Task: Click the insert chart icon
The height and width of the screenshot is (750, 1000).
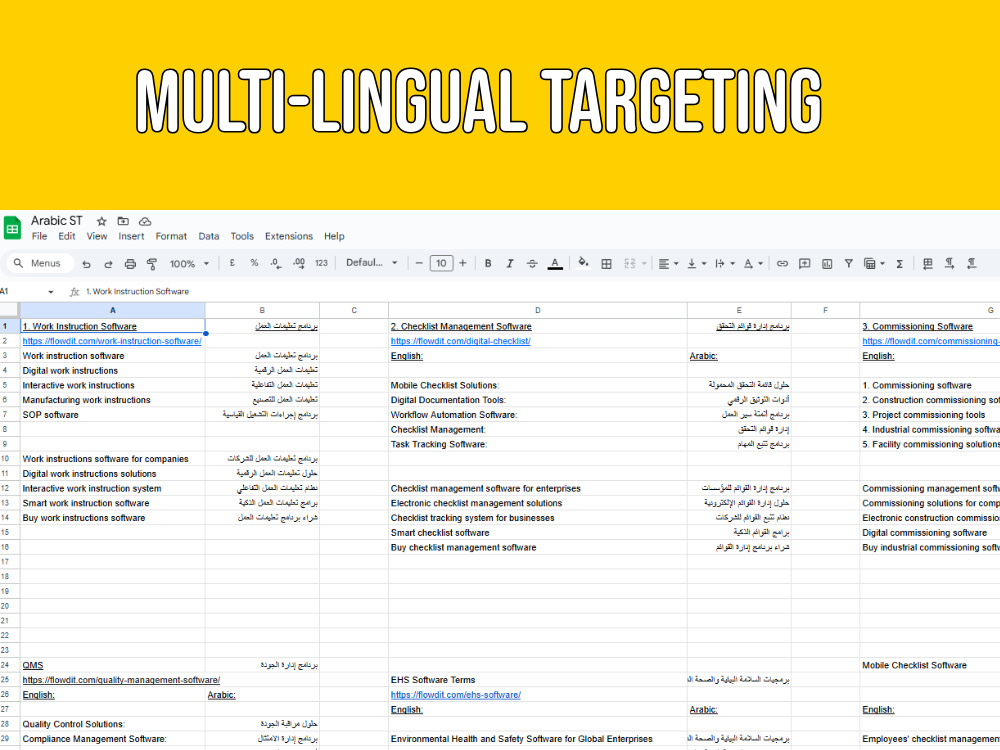Action: (x=827, y=263)
